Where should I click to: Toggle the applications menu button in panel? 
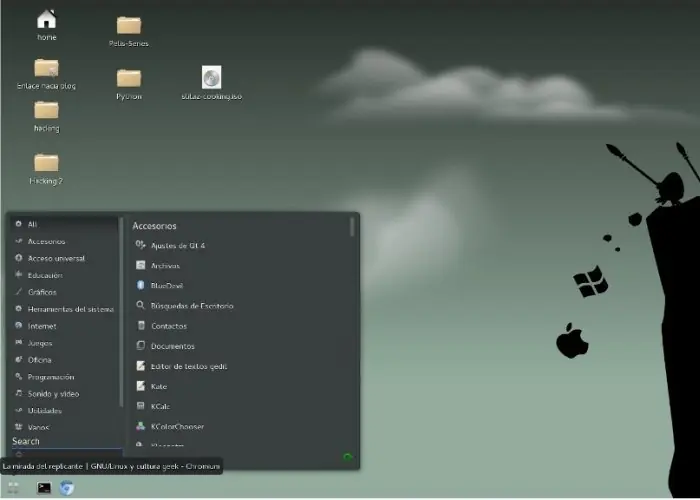click(x=13, y=488)
